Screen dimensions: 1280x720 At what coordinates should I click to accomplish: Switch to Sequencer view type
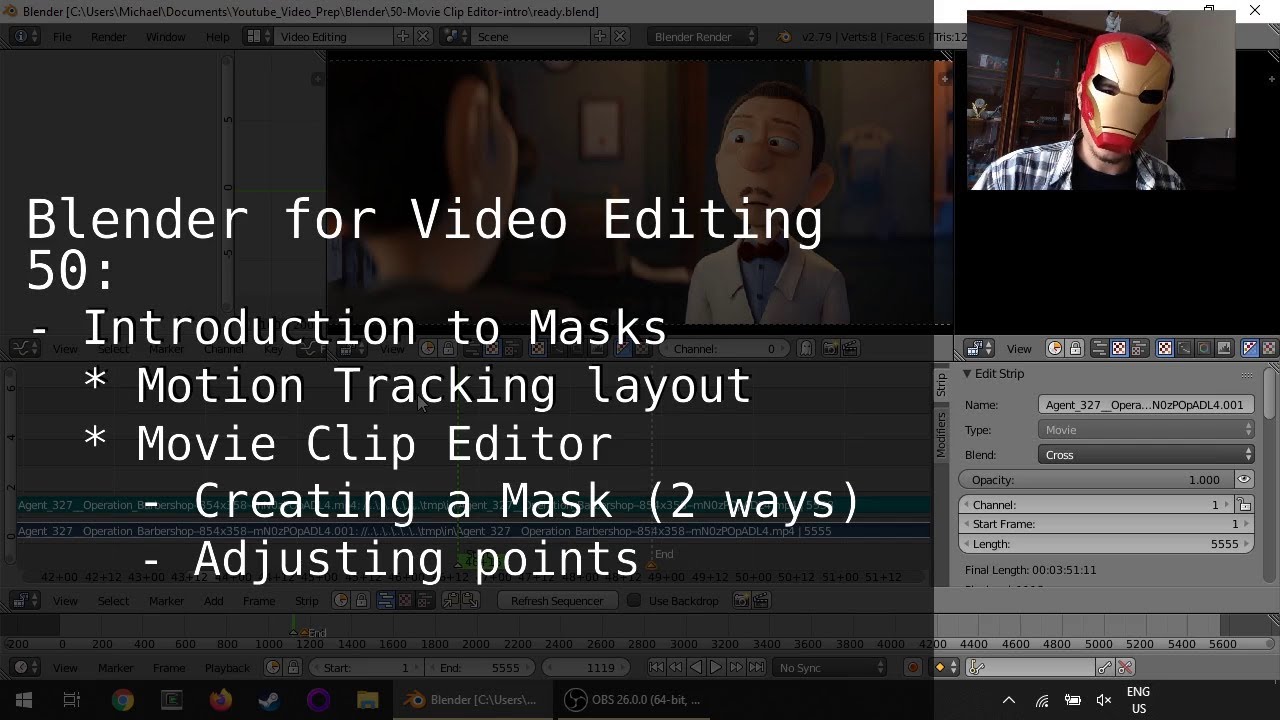click(x=1099, y=348)
